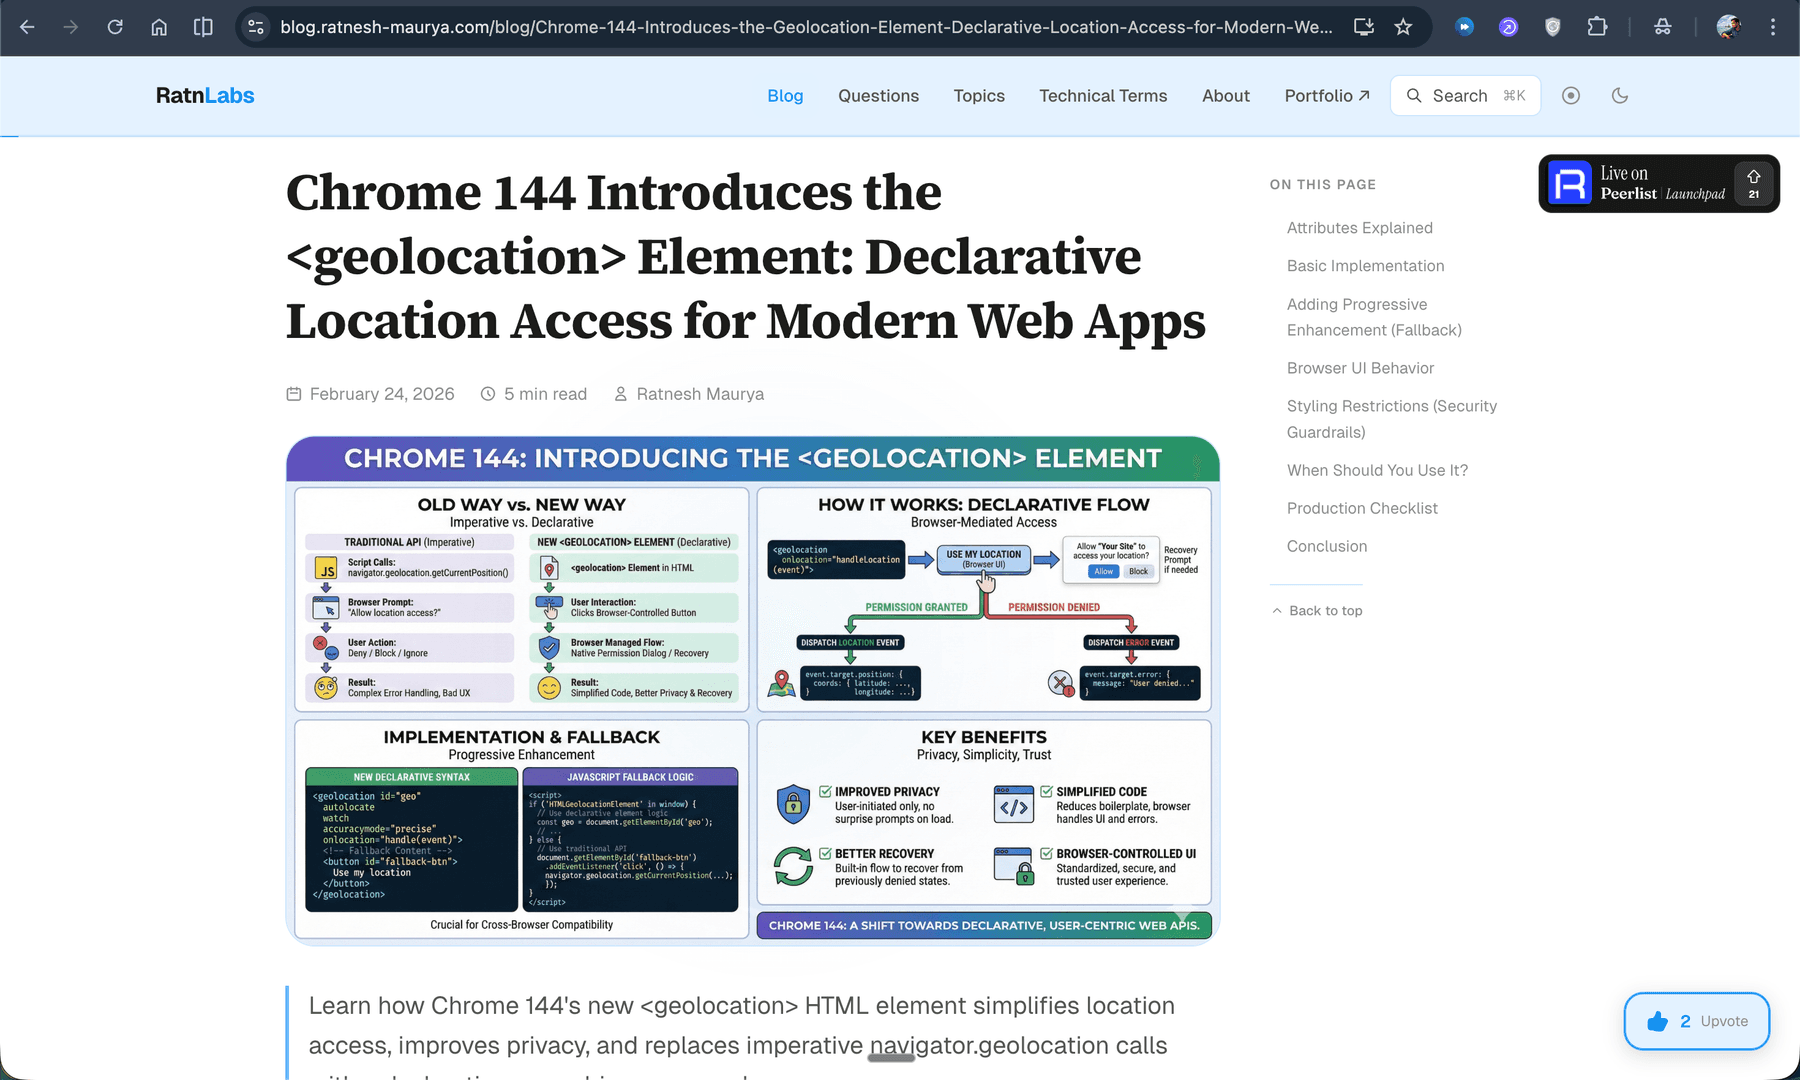
Task: Jump to Production Checklist section
Action: 1362,508
